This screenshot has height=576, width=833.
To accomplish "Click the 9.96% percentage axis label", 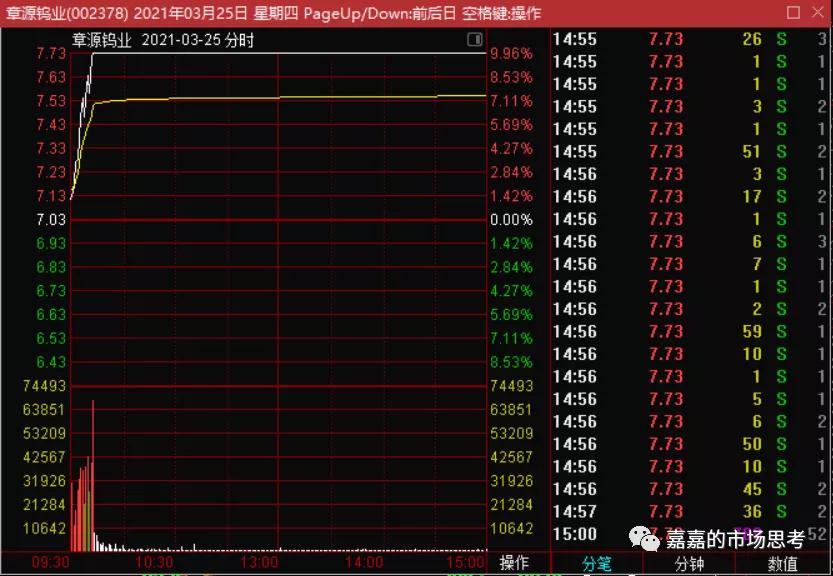I will [x=511, y=54].
